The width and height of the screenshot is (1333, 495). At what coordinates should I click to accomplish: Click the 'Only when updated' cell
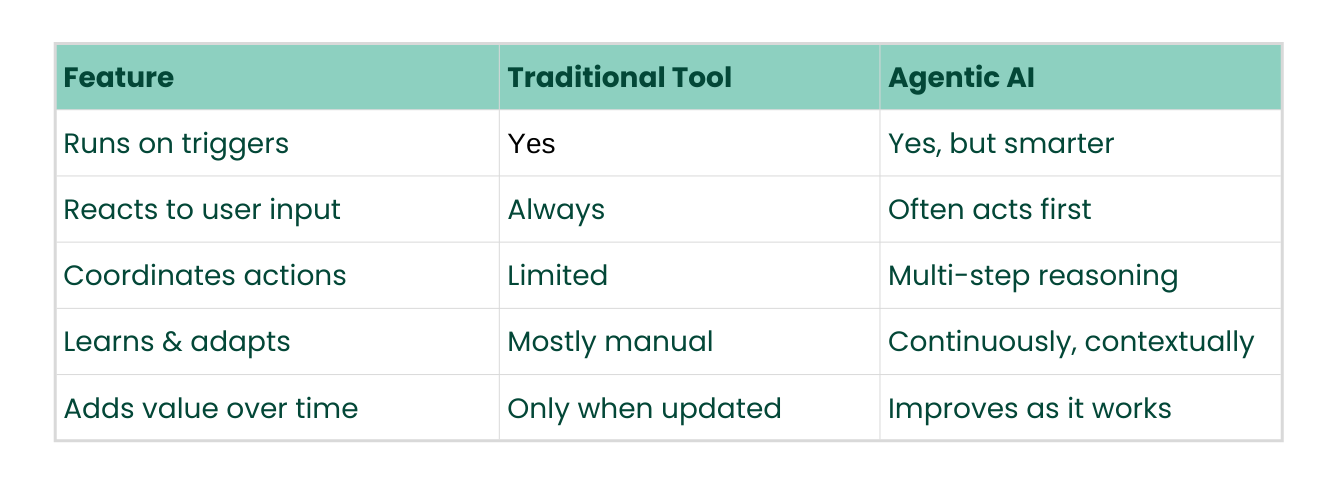click(689, 407)
